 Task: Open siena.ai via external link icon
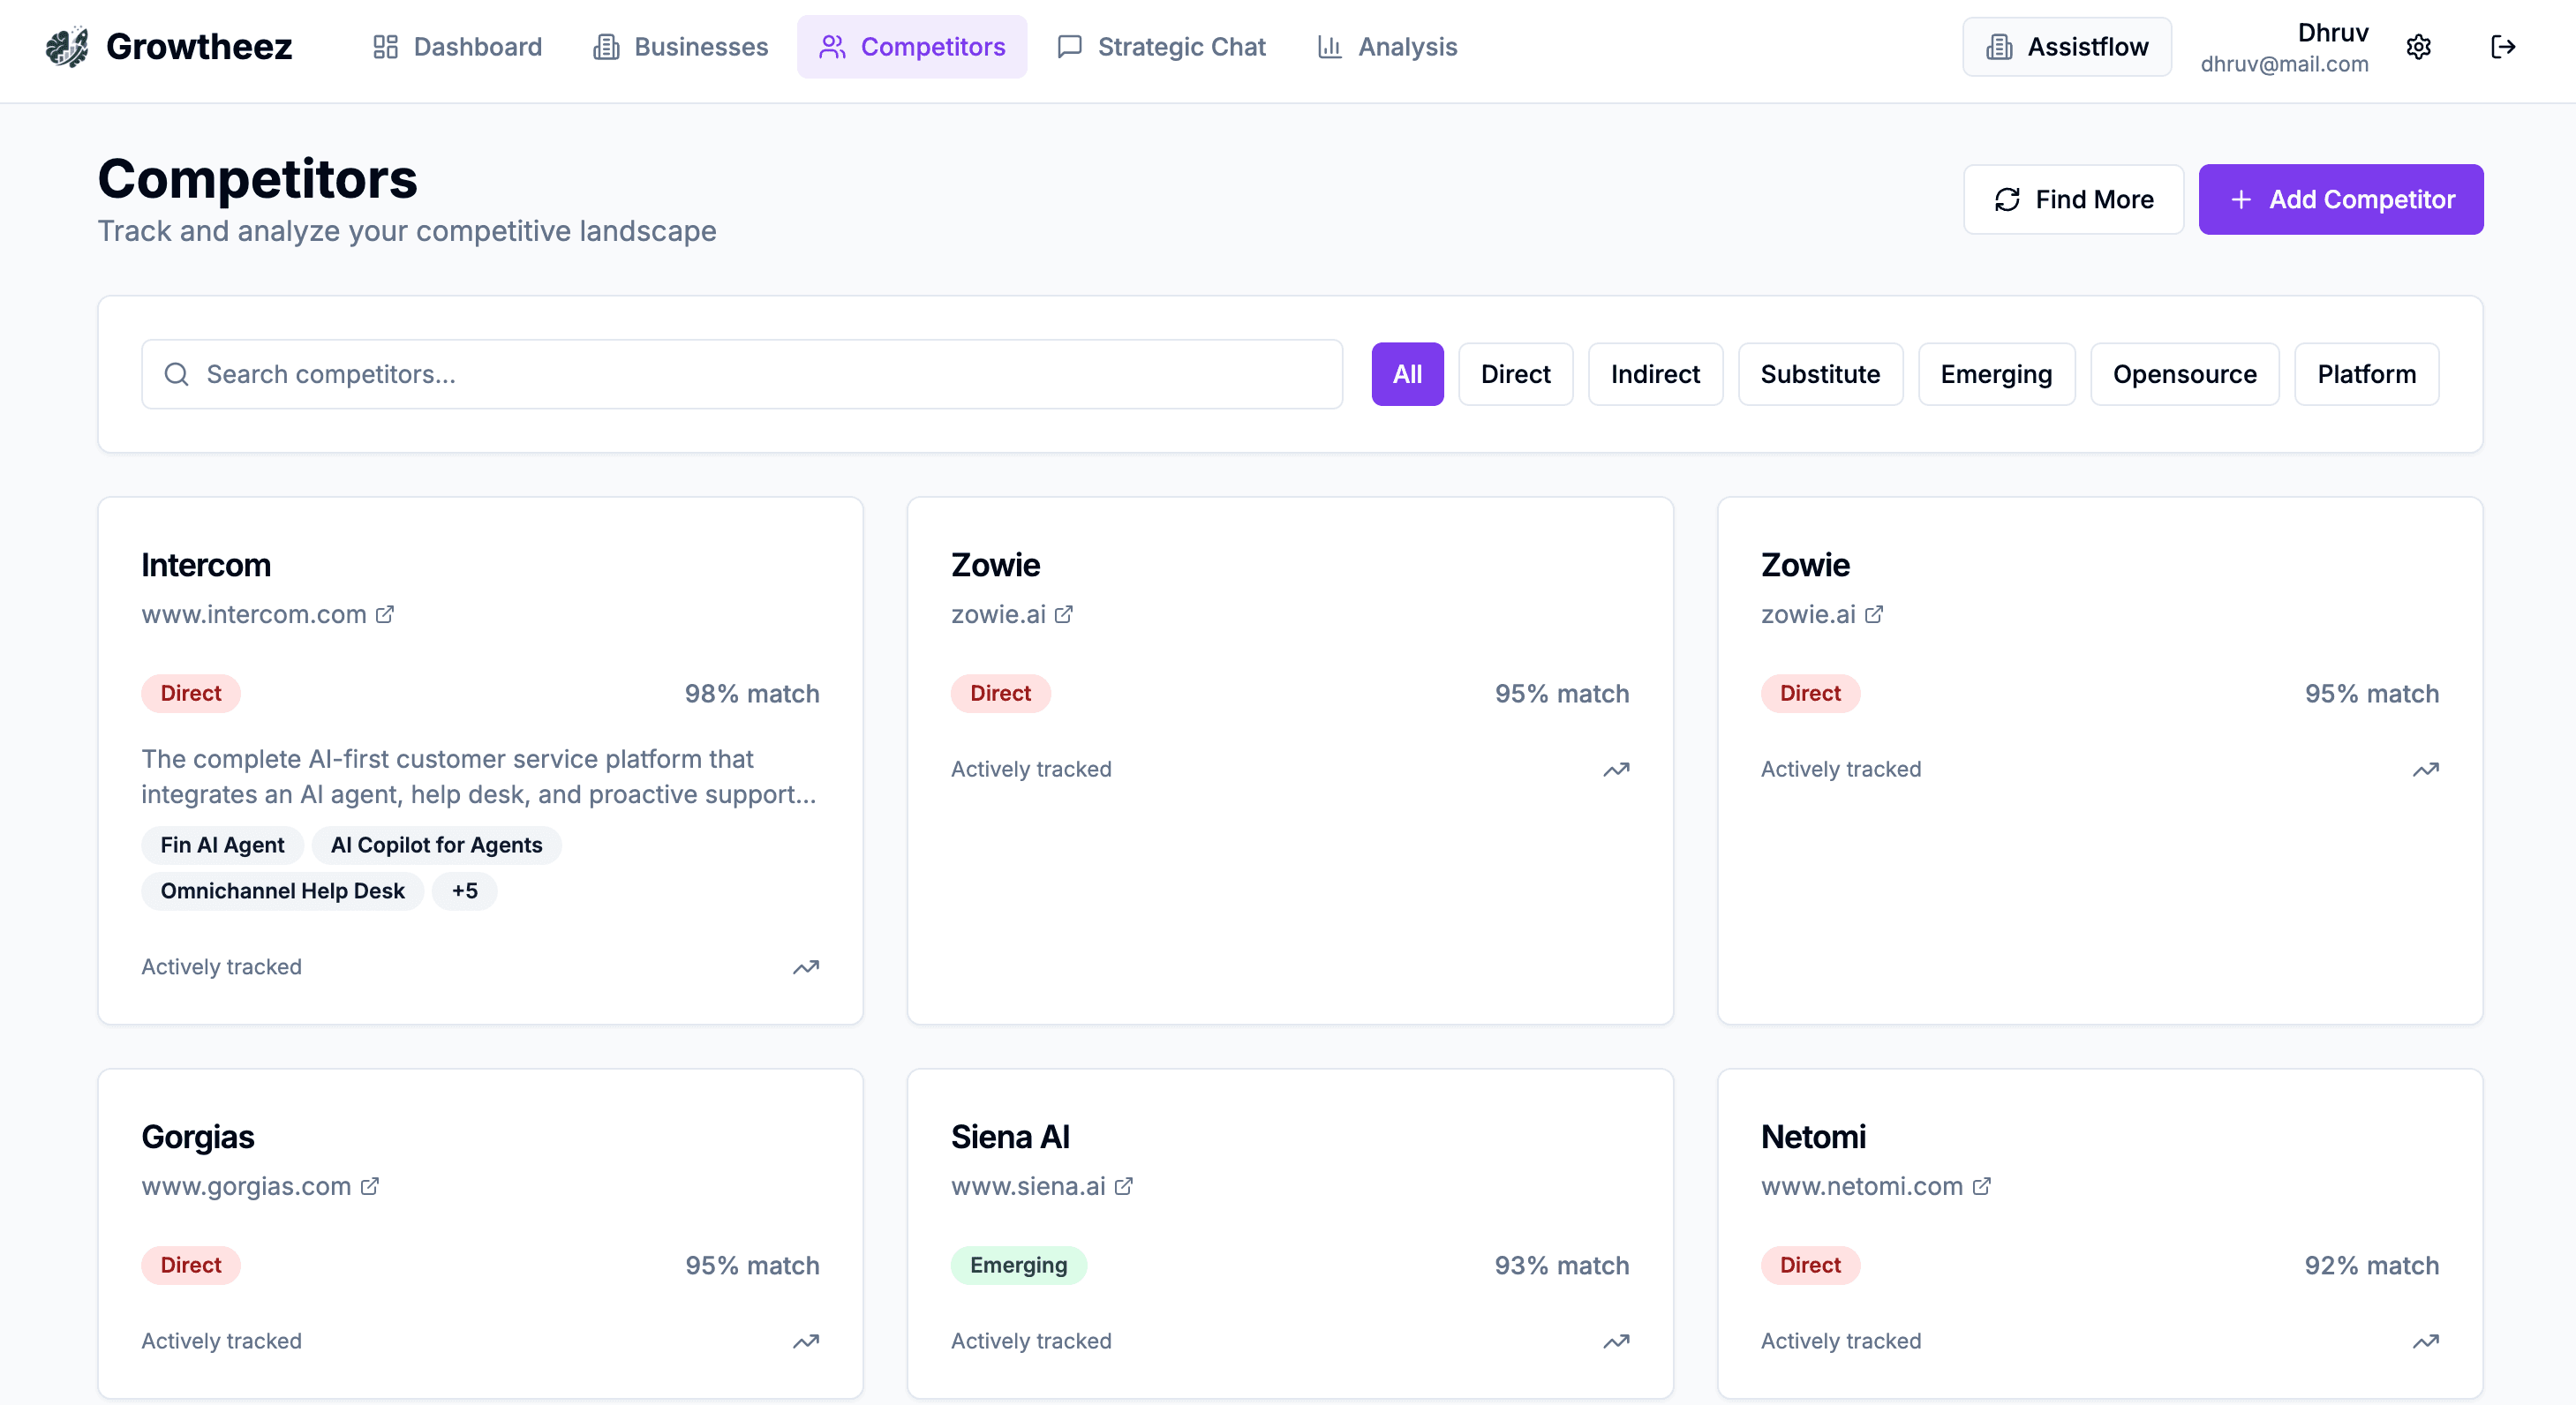pos(1125,1186)
